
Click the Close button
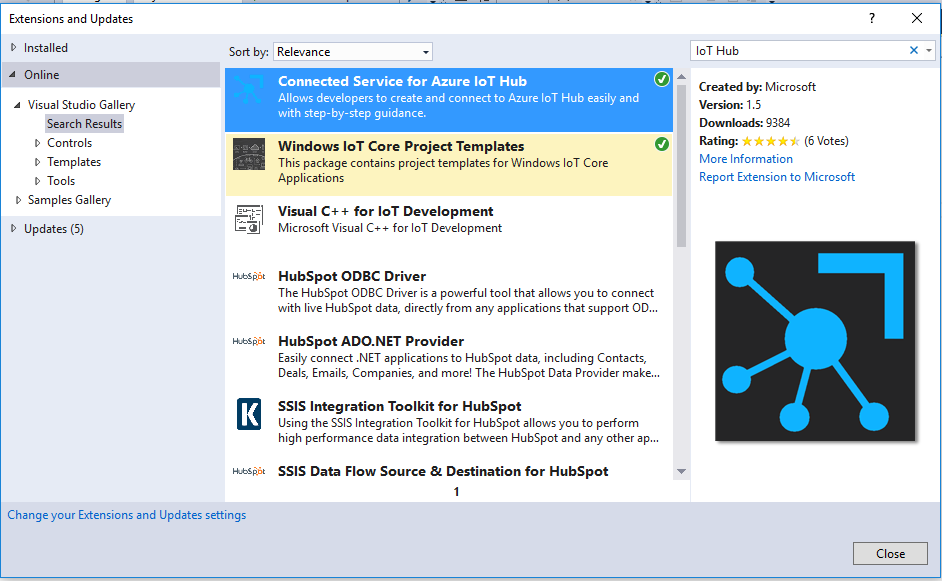pyautogui.click(x=890, y=553)
